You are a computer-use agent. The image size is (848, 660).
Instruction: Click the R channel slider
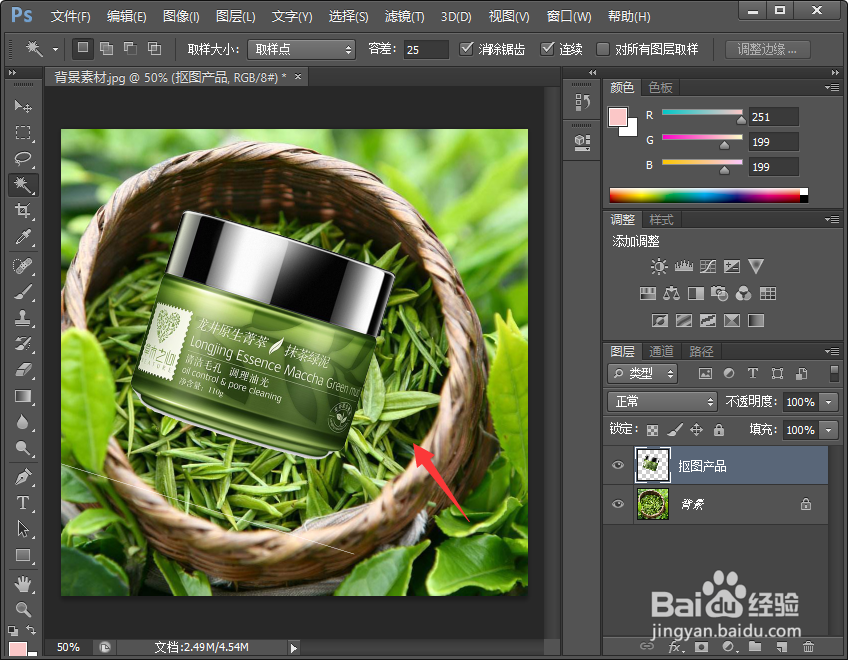pyautogui.click(x=702, y=114)
